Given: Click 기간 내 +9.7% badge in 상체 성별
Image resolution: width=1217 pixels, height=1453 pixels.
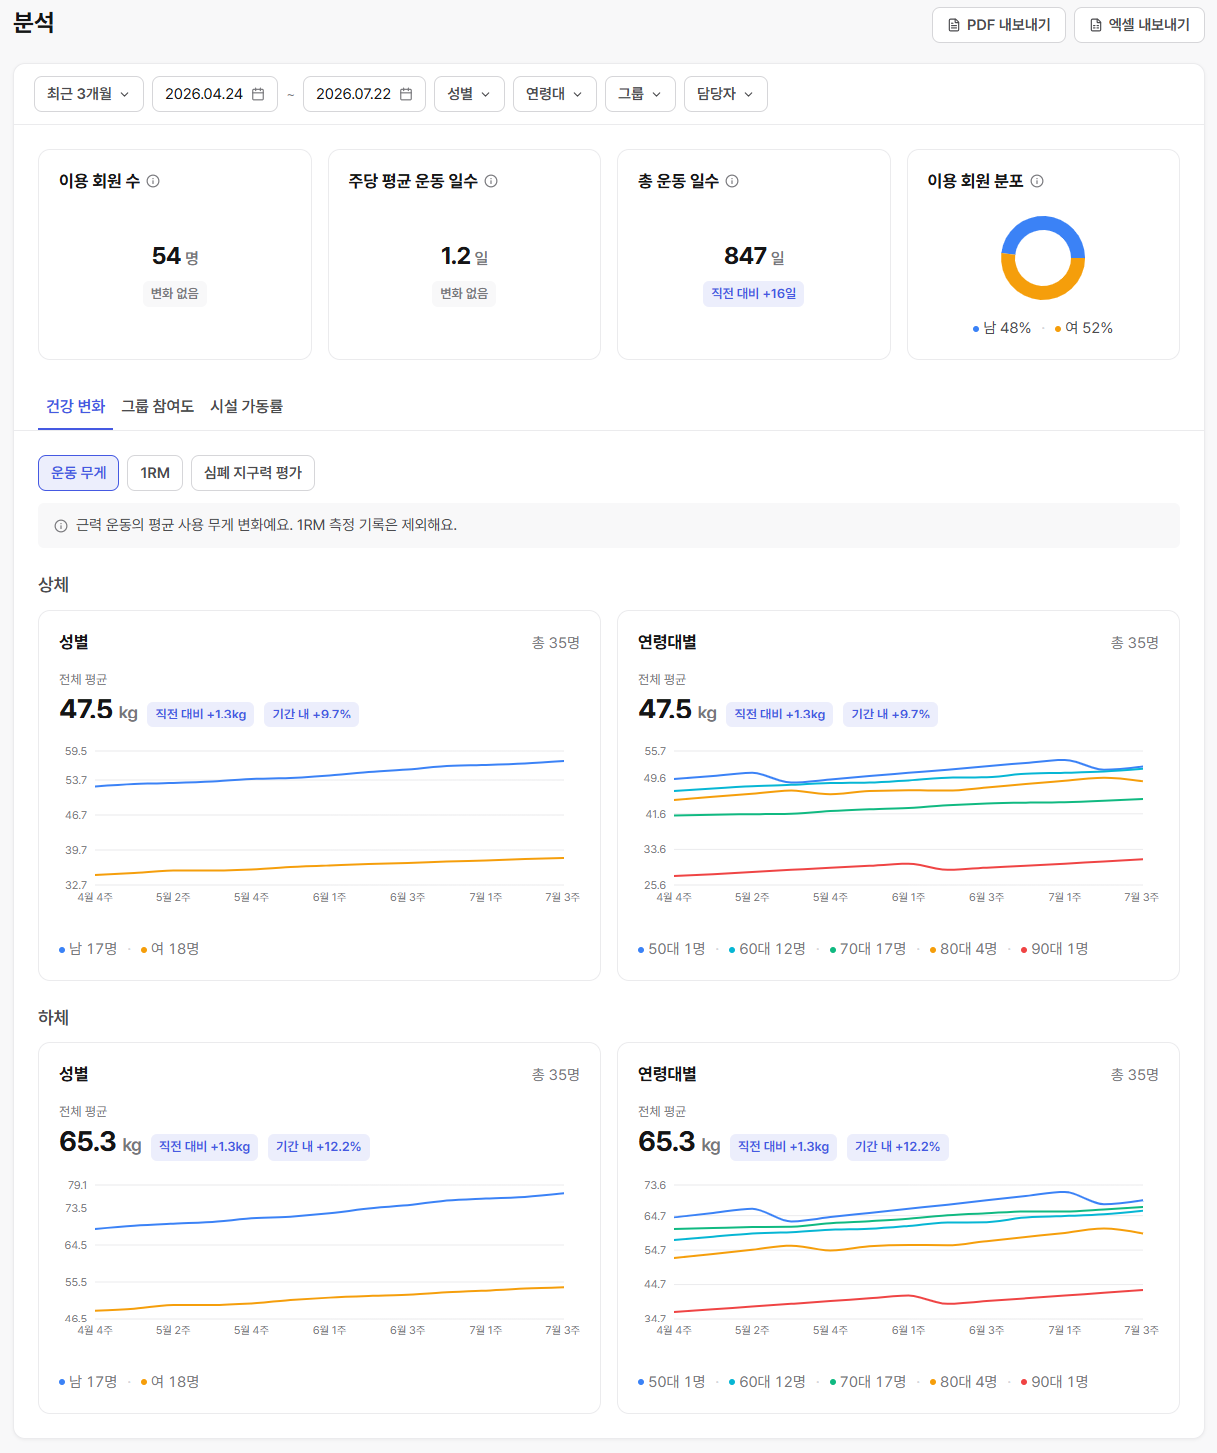Looking at the screenshot, I should (x=312, y=714).
